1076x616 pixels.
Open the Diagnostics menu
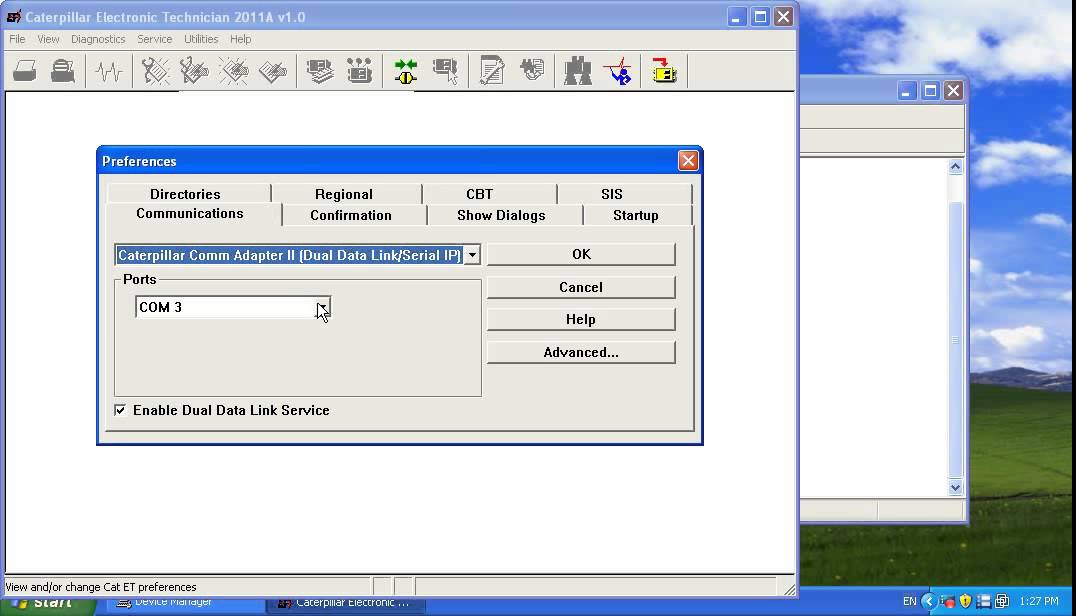click(98, 39)
